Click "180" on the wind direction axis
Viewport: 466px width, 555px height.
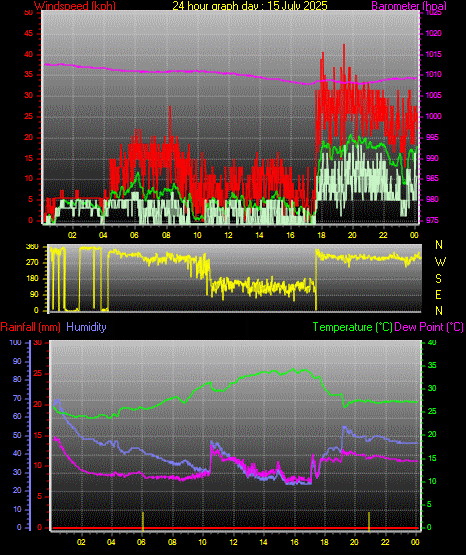[x=32, y=279]
